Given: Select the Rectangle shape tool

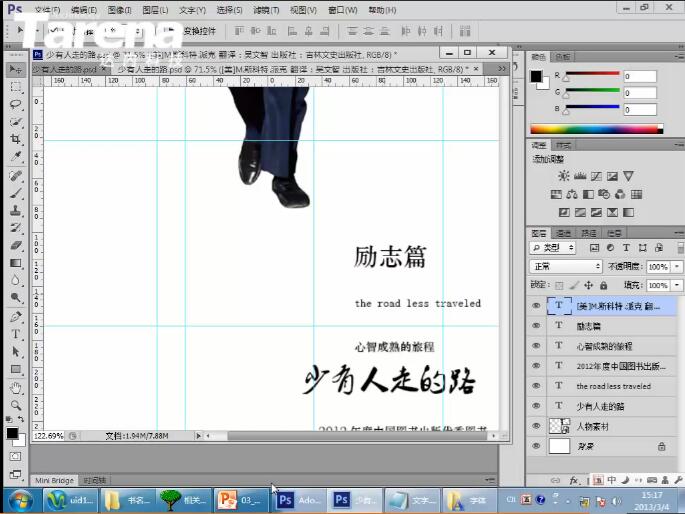Looking at the screenshot, I should pyautogui.click(x=16, y=369).
